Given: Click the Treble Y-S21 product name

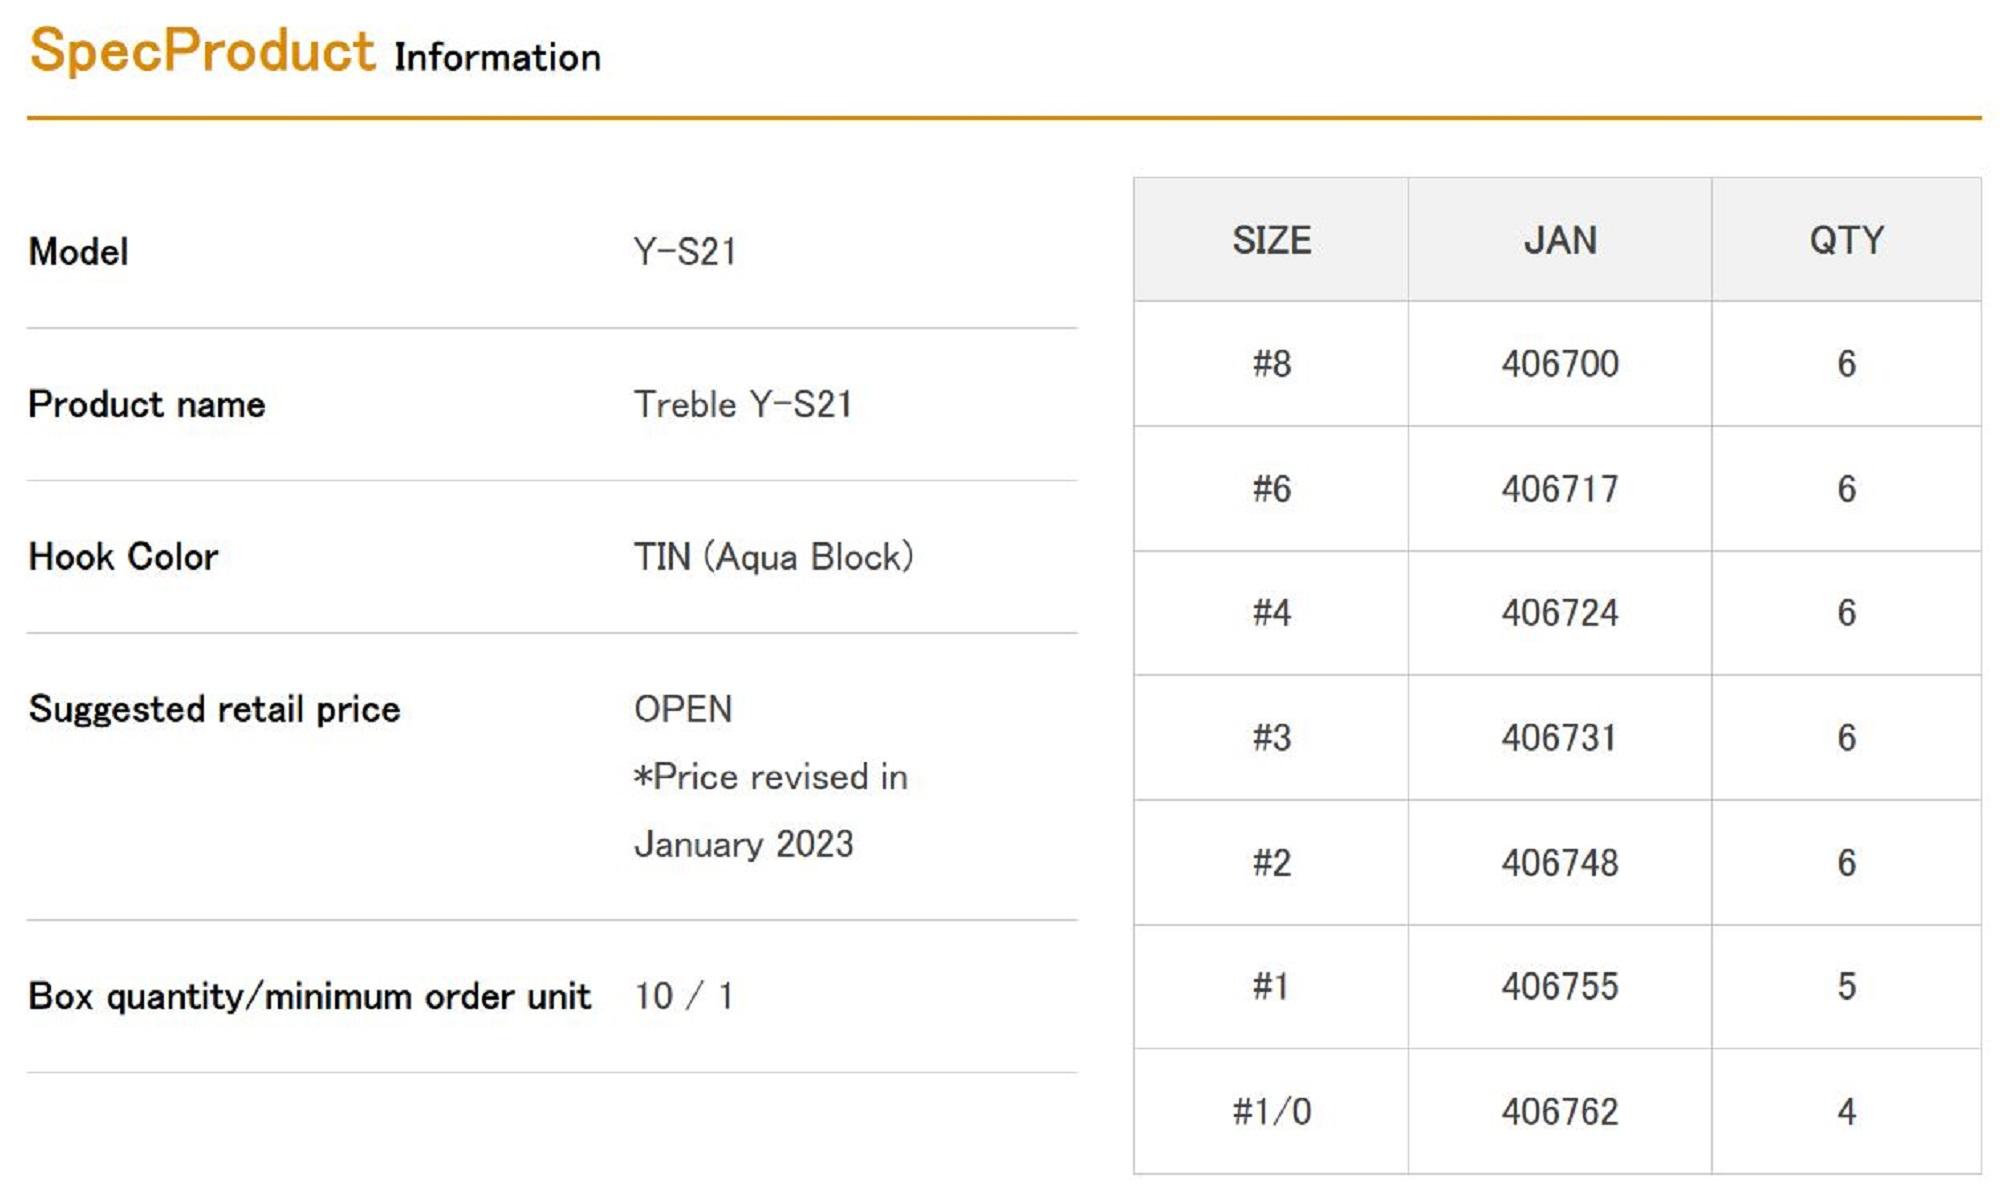Looking at the screenshot, I should tap(742, 405).
